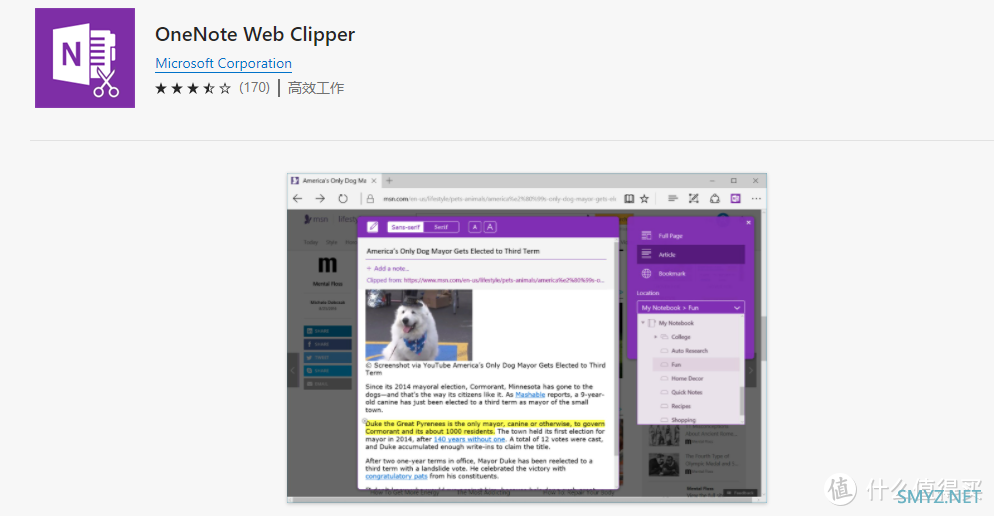Collapse the My Notebook tree node
This screenshot has height=516, width=994.
[x=643, y=323]
